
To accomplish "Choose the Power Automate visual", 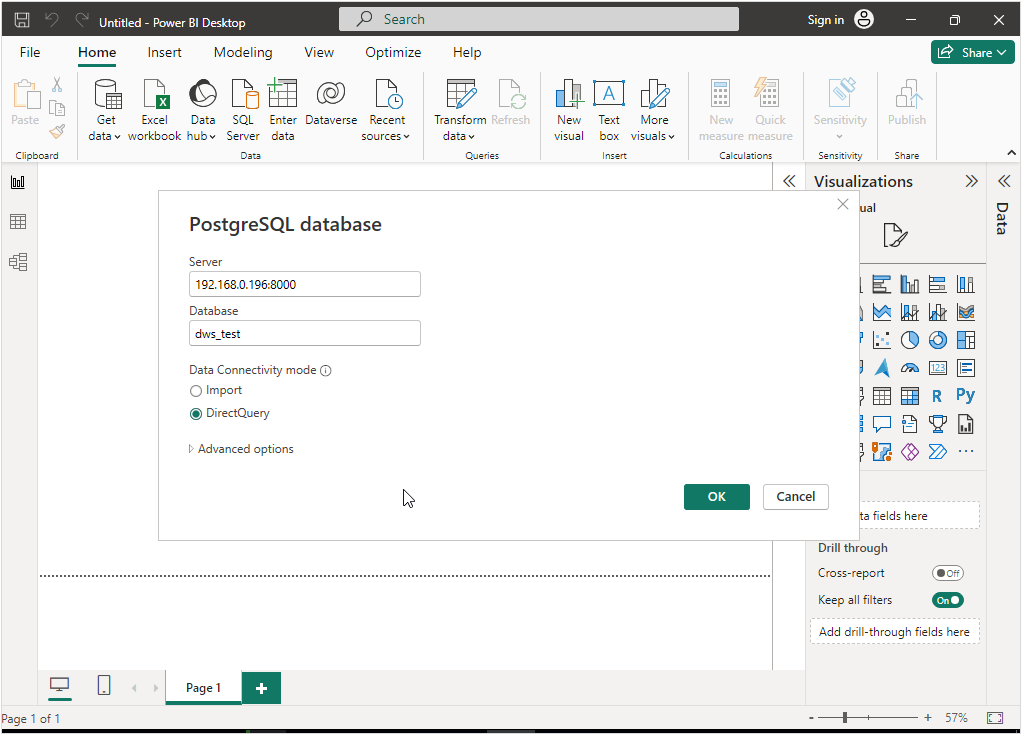I will (938, 451).
